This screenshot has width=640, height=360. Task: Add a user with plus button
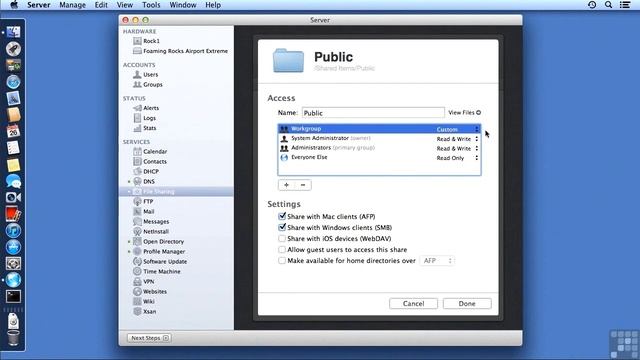(287, 185)
